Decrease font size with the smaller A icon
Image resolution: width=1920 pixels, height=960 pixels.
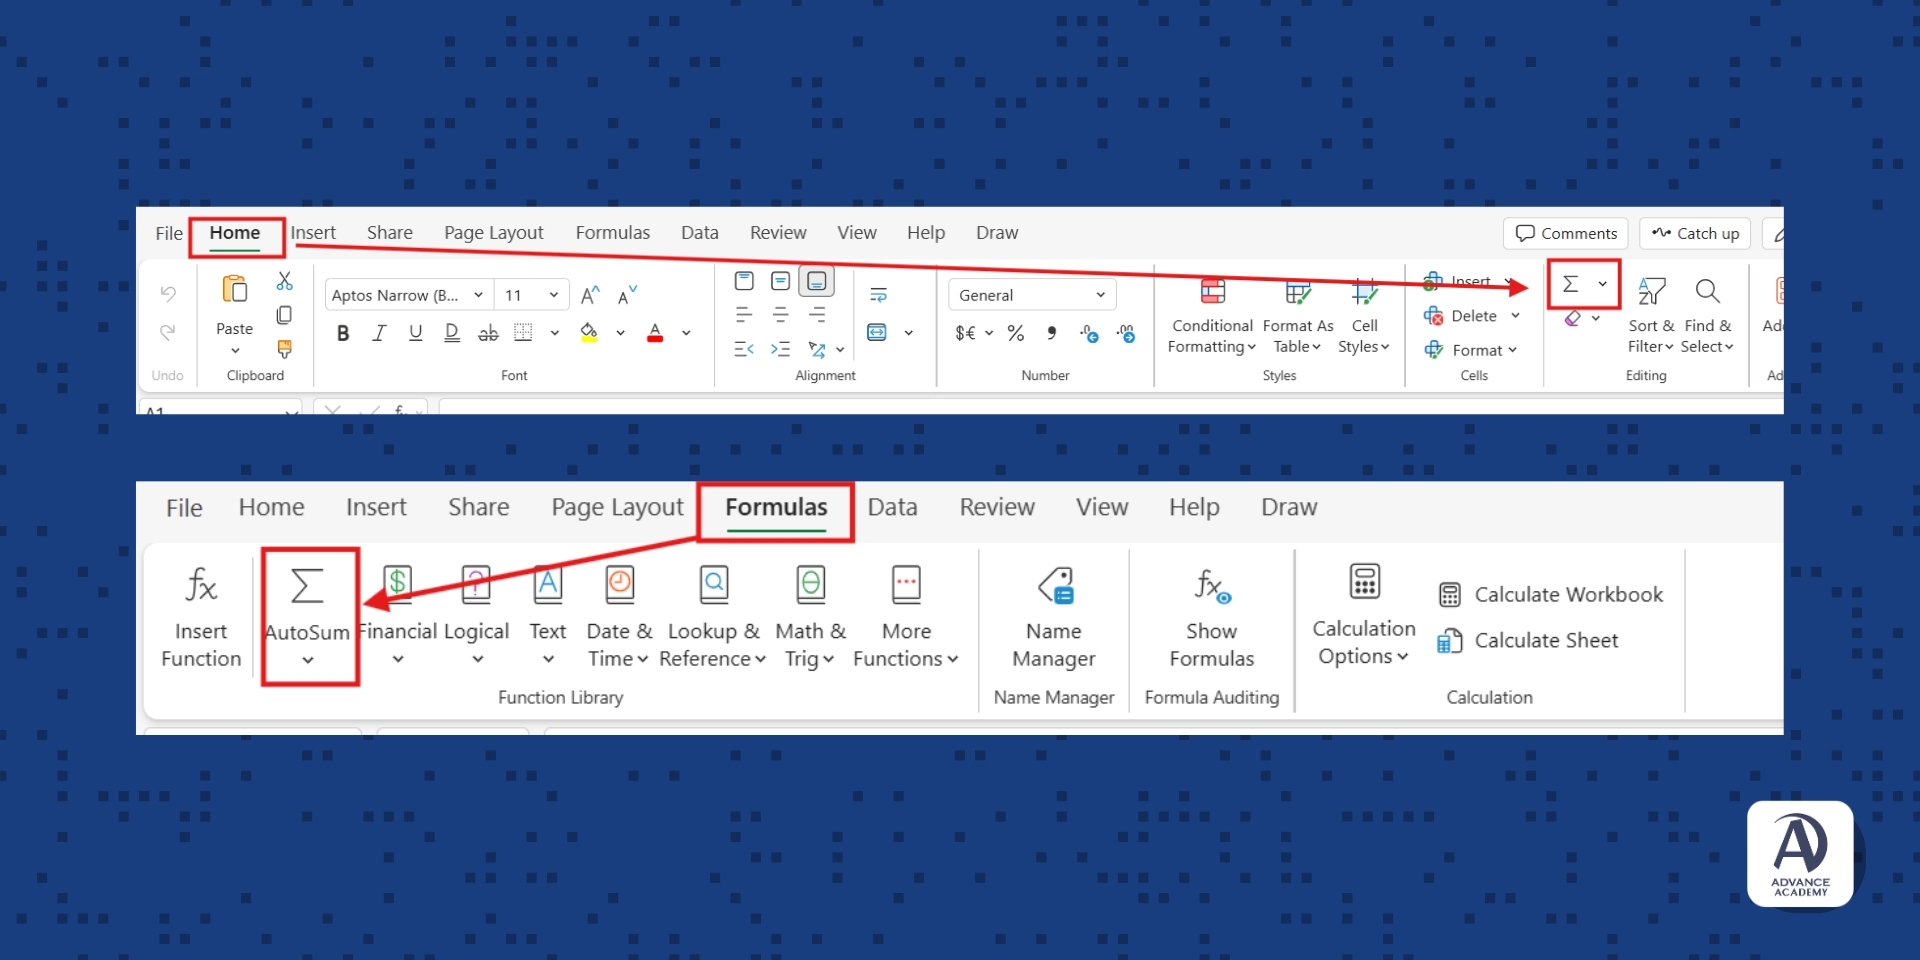tap(627, 295)
